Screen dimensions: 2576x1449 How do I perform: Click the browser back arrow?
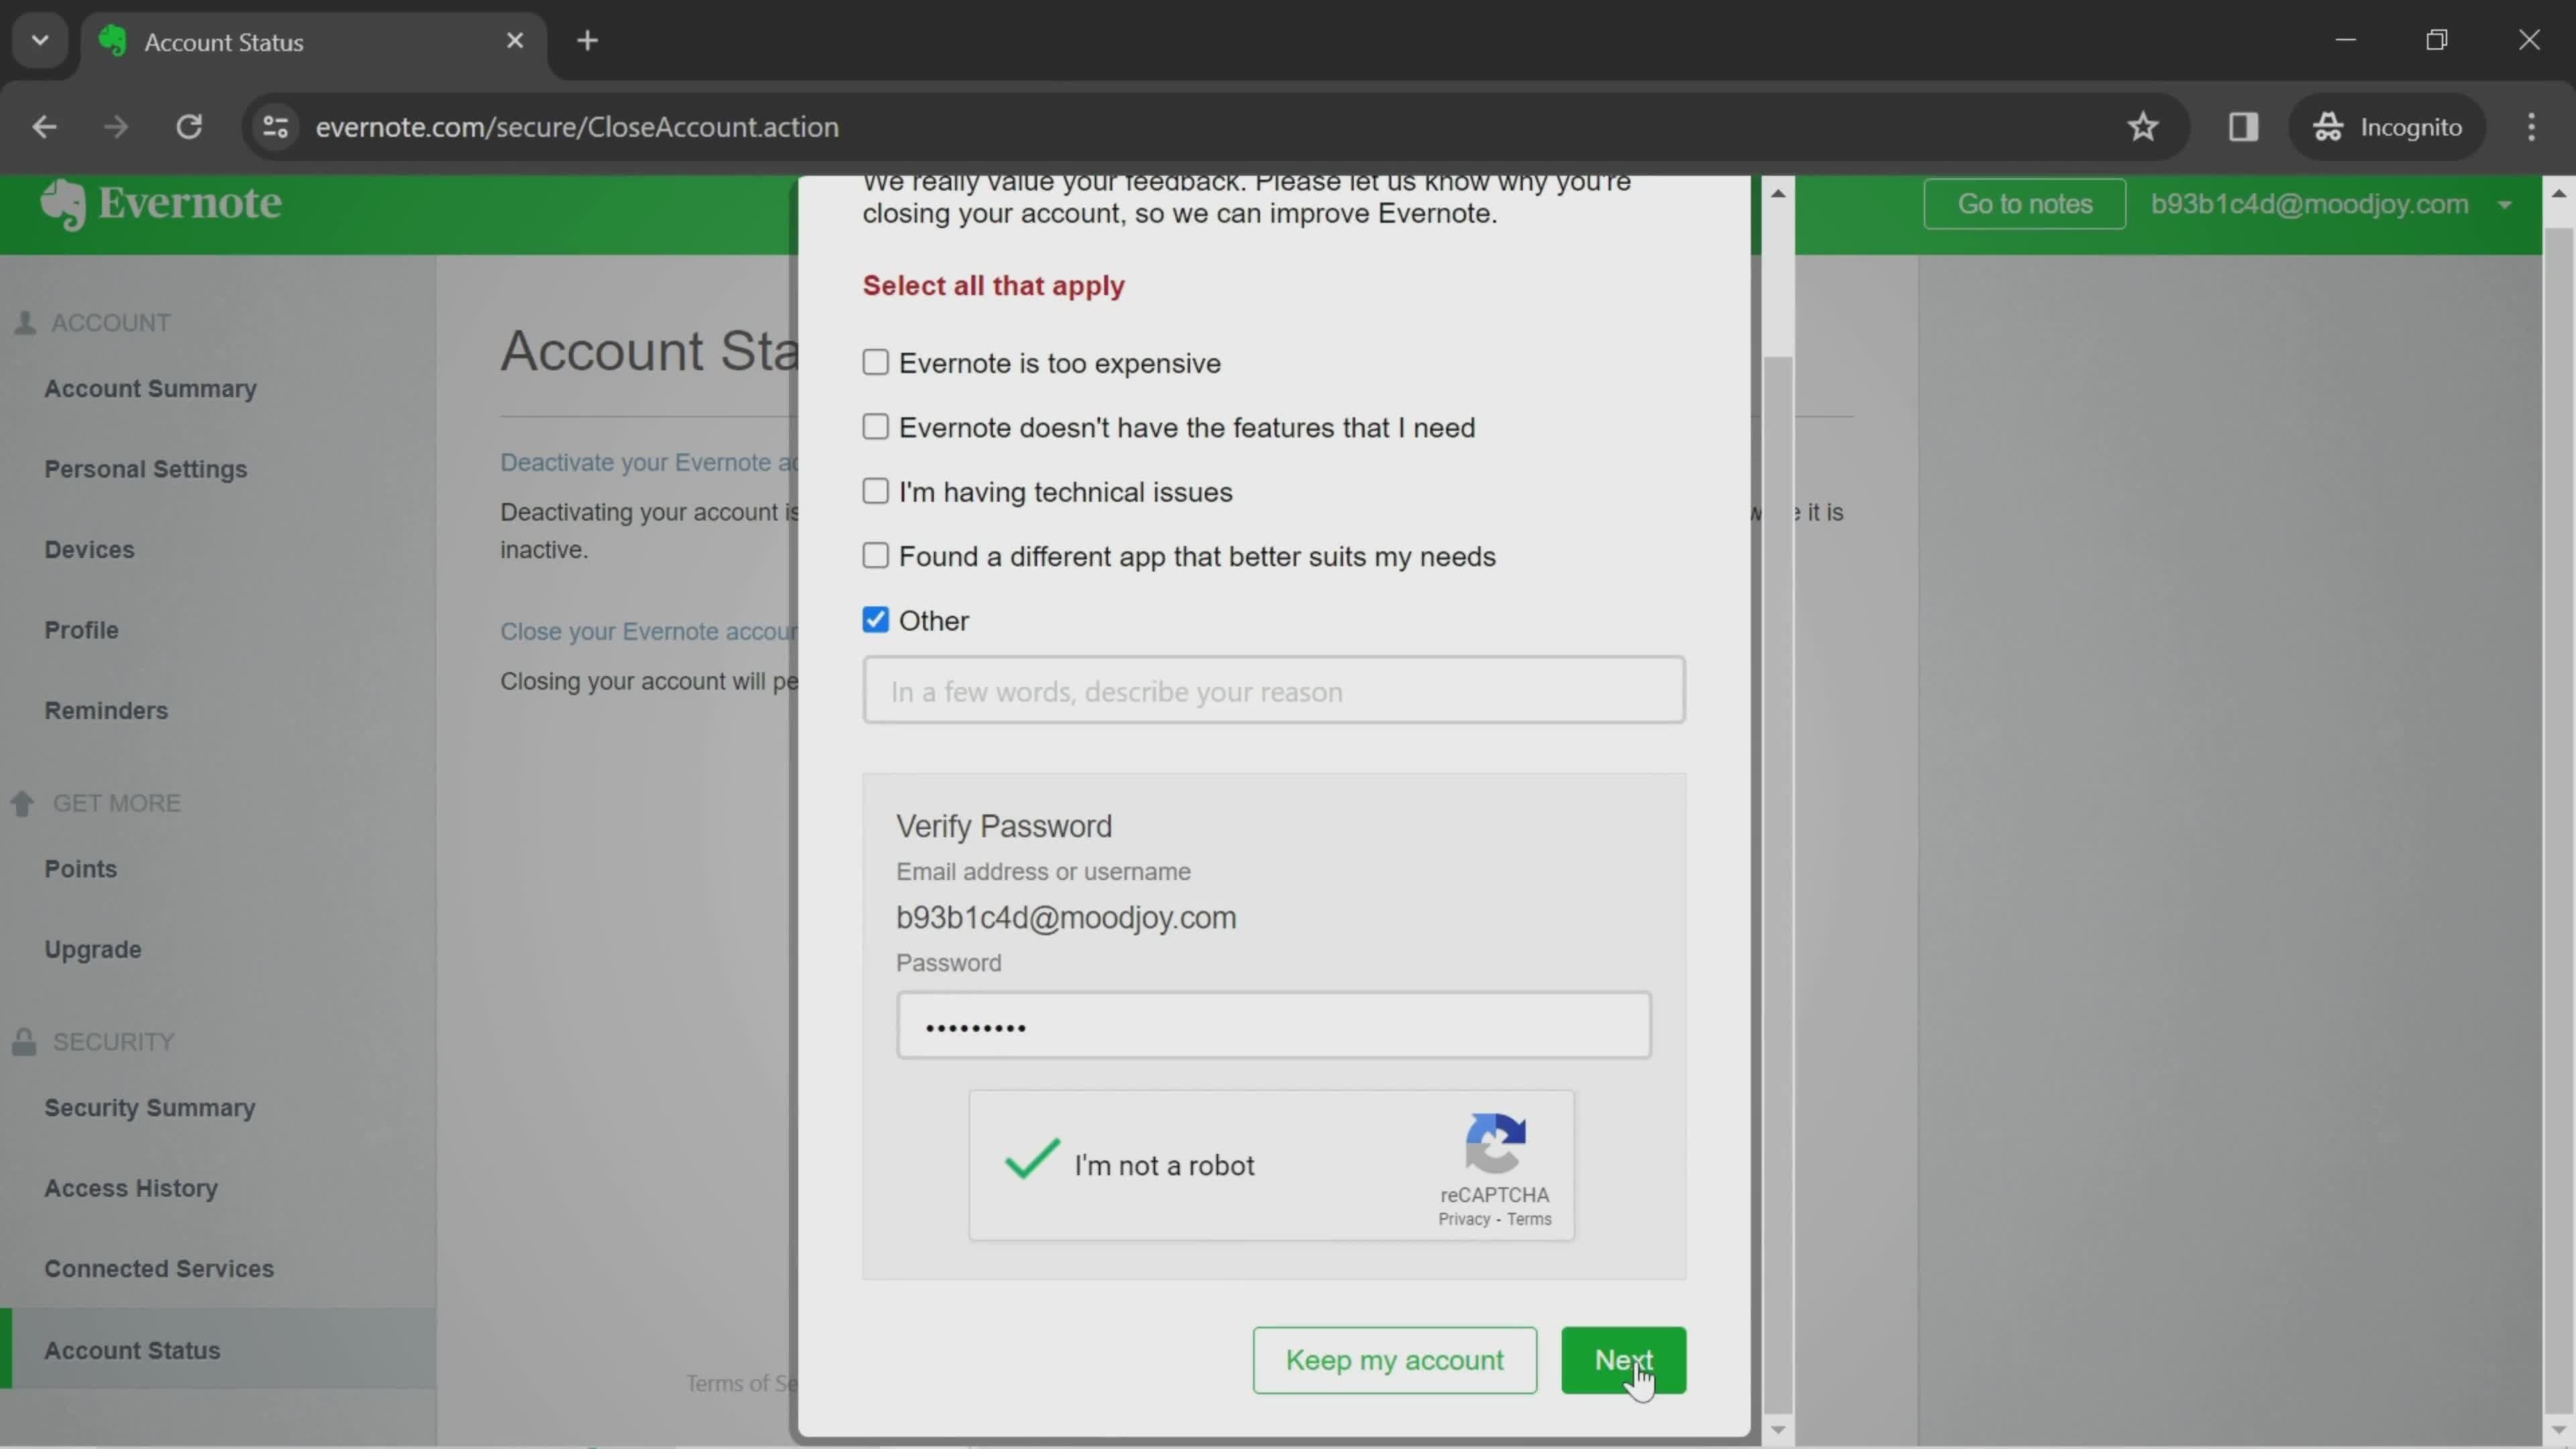point(44,127)
